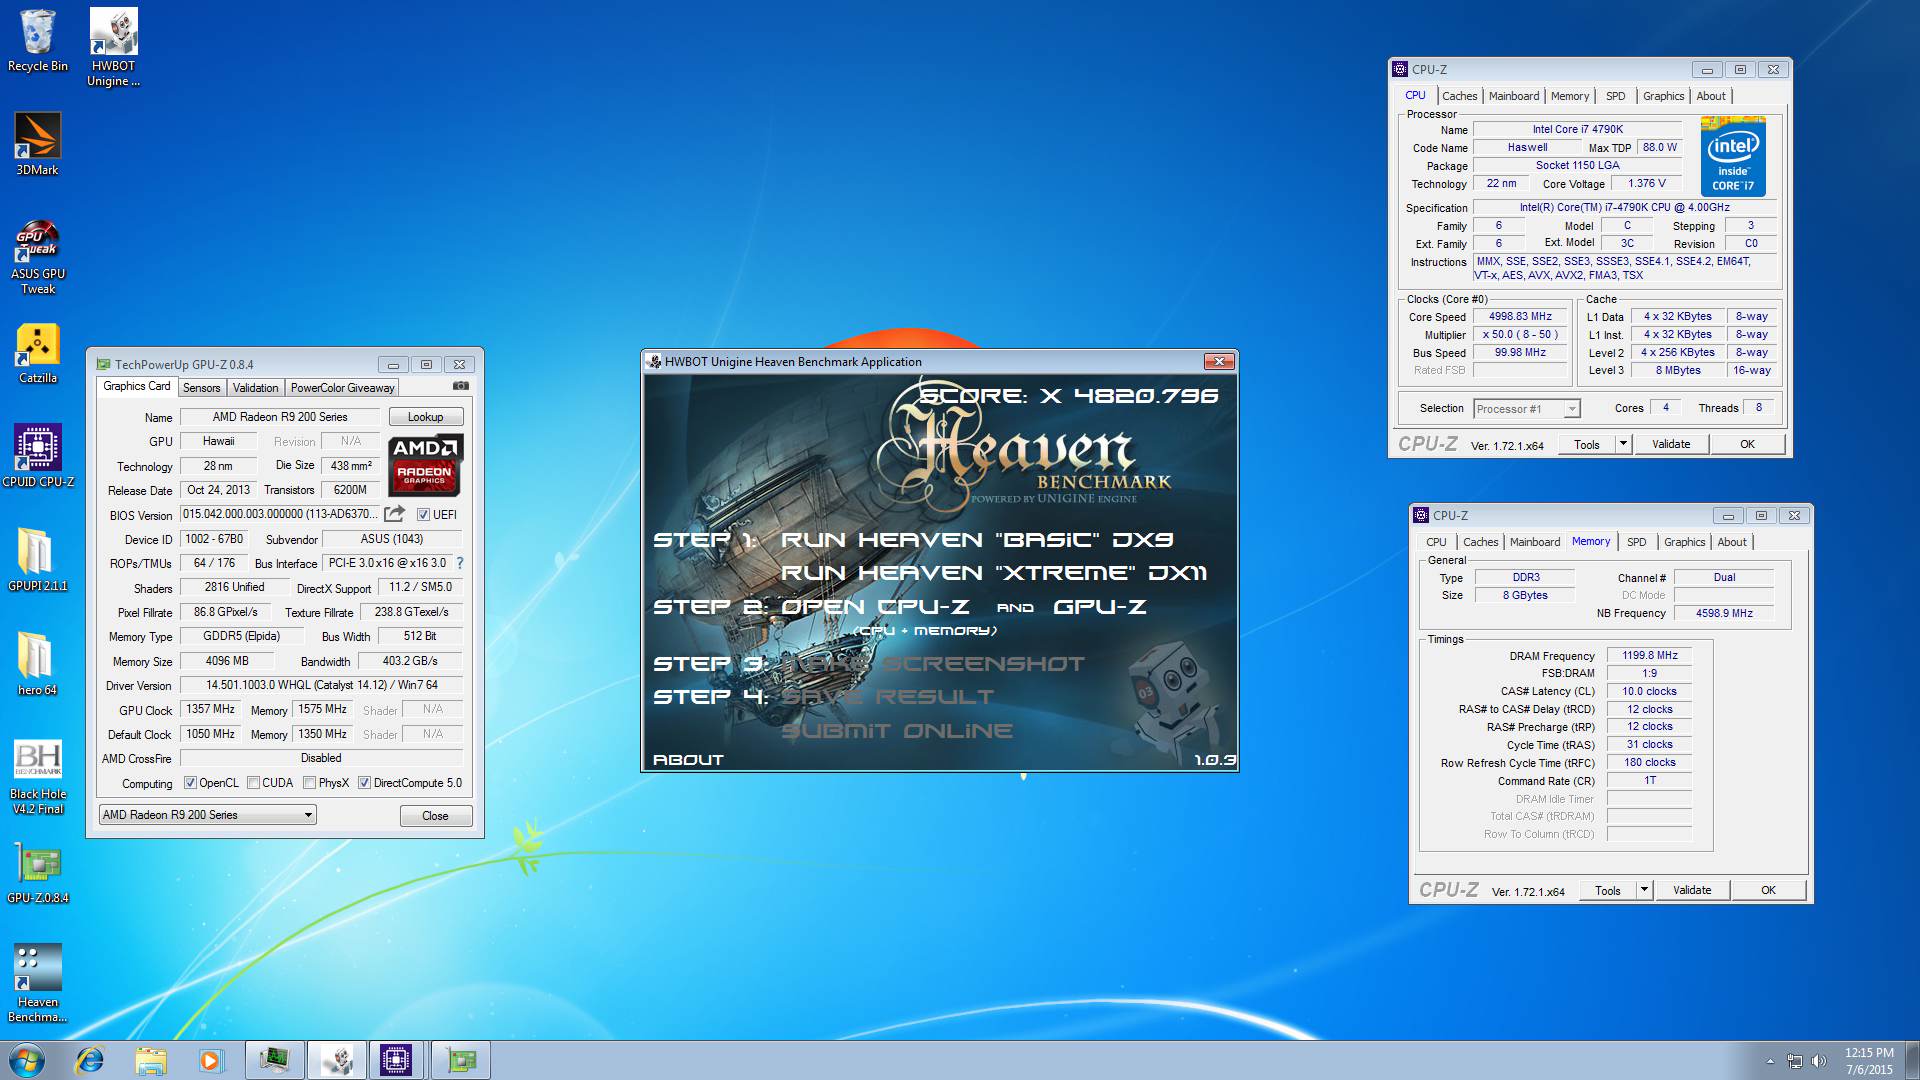Click Run Heaven "Xtreme" DX11
The width and height of the screenshot is (1920, 1080).
(x=994, y=573)
